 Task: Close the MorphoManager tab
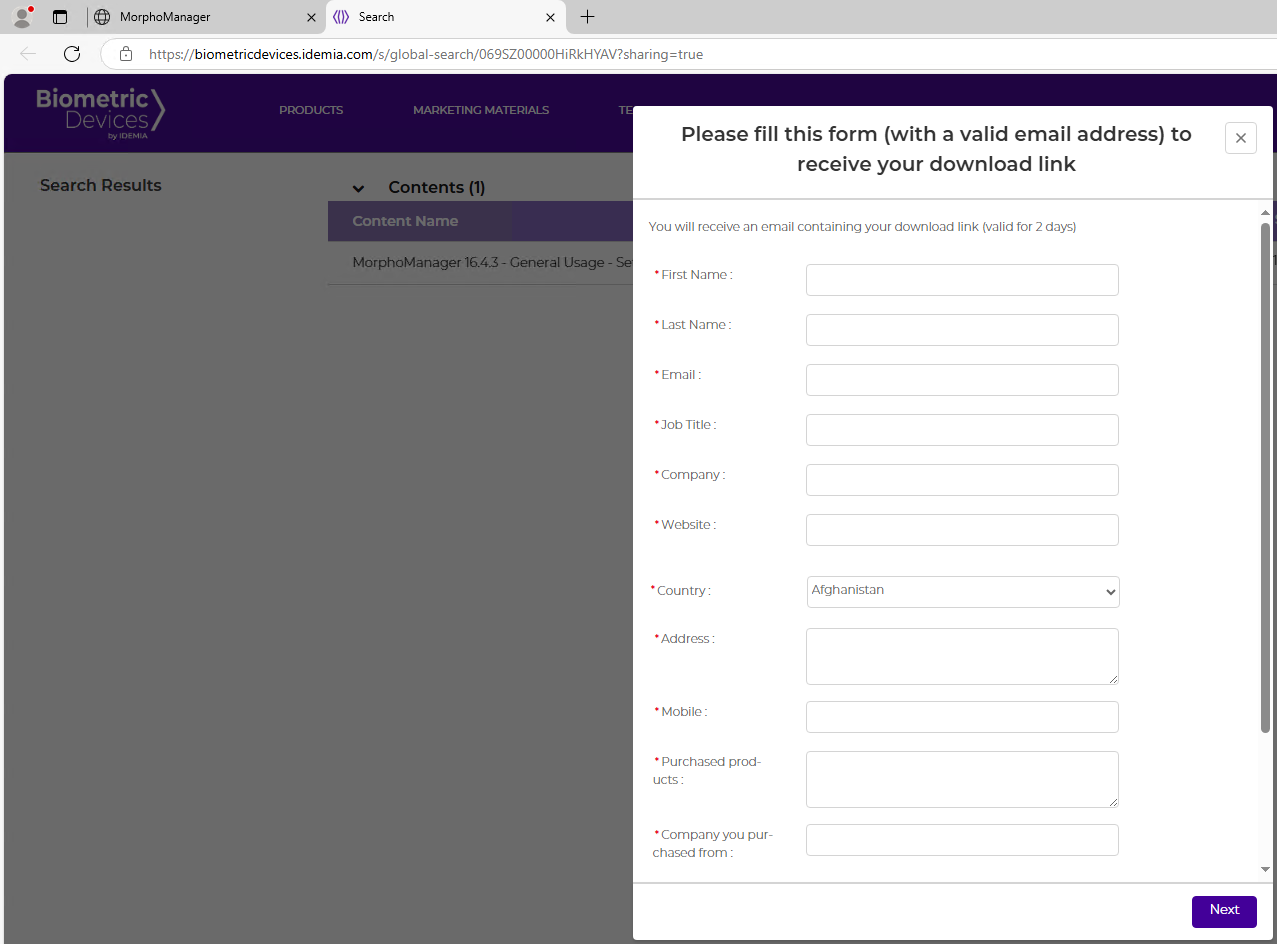(x=310, y=17)
